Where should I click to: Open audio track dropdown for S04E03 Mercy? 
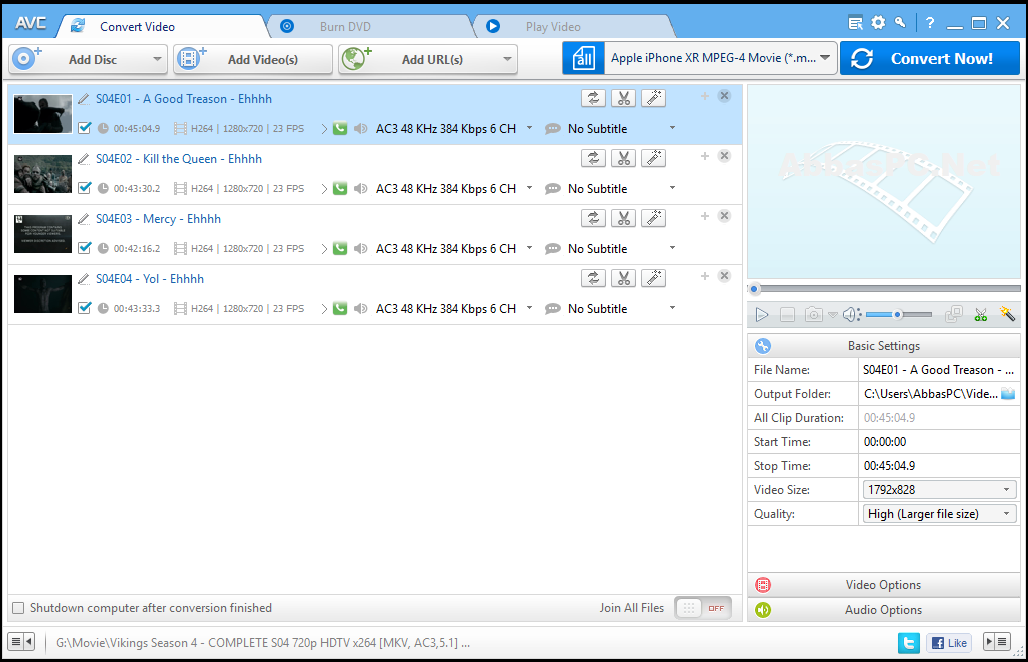(x=530, y=248)
